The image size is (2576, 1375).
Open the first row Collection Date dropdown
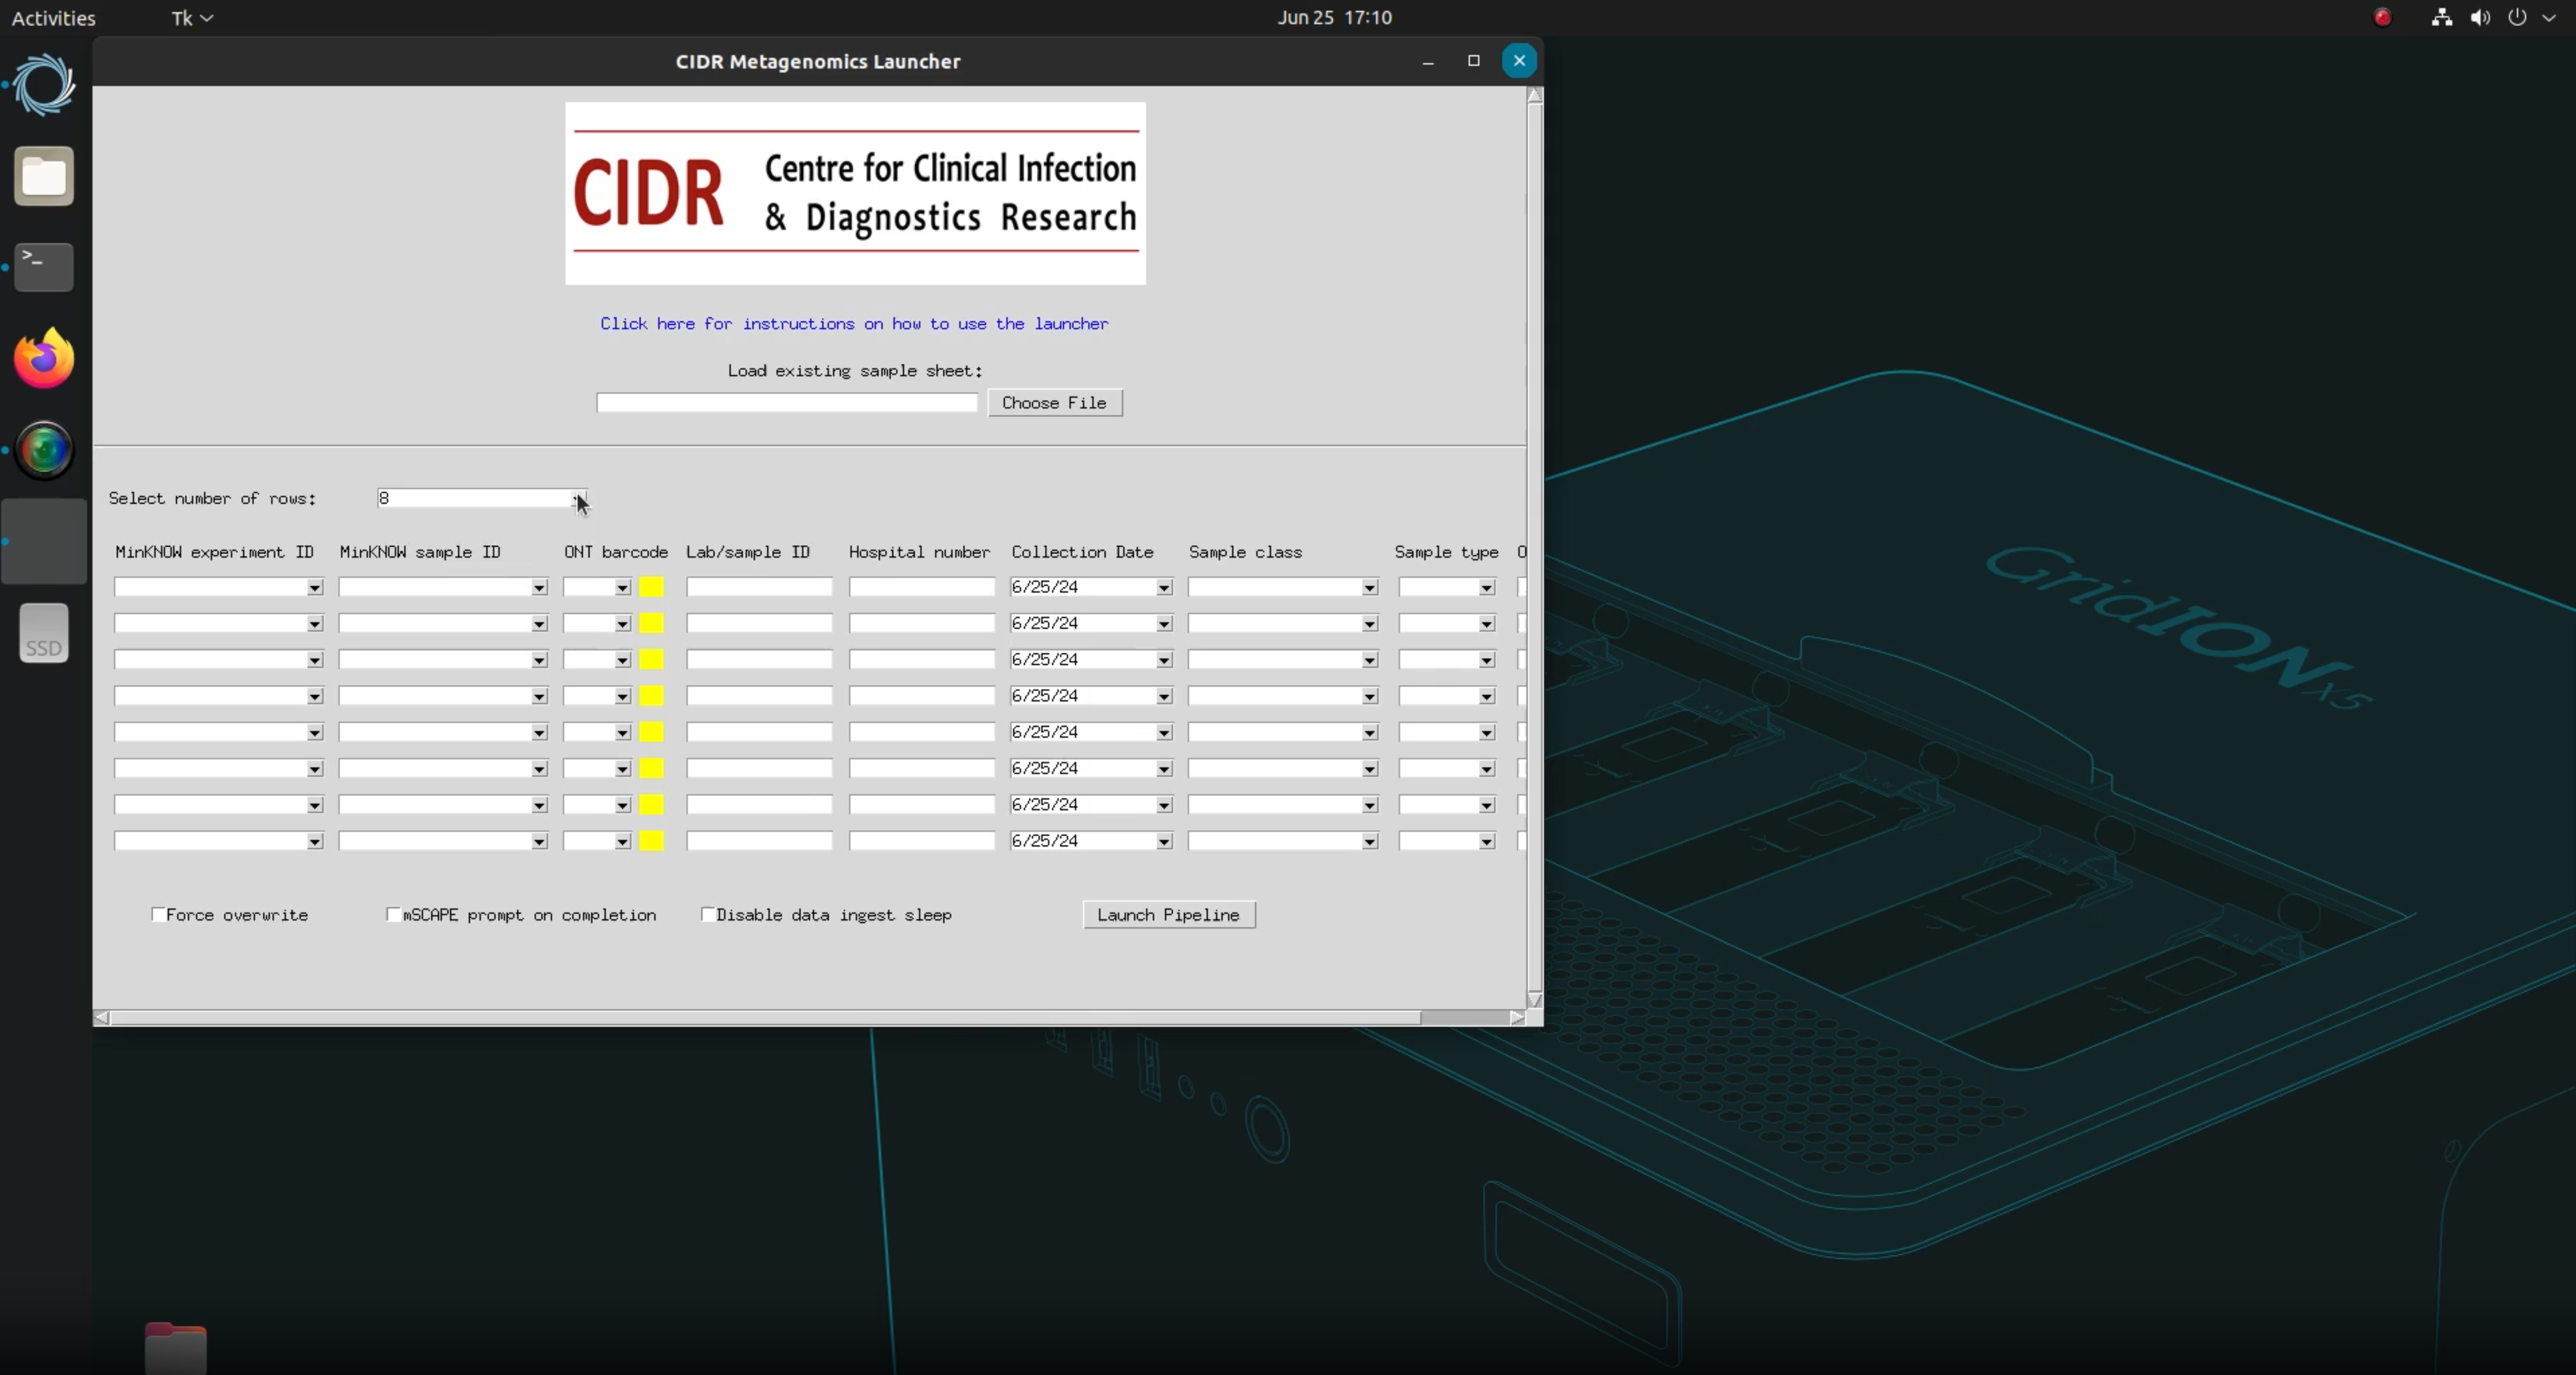[1164, 587]
